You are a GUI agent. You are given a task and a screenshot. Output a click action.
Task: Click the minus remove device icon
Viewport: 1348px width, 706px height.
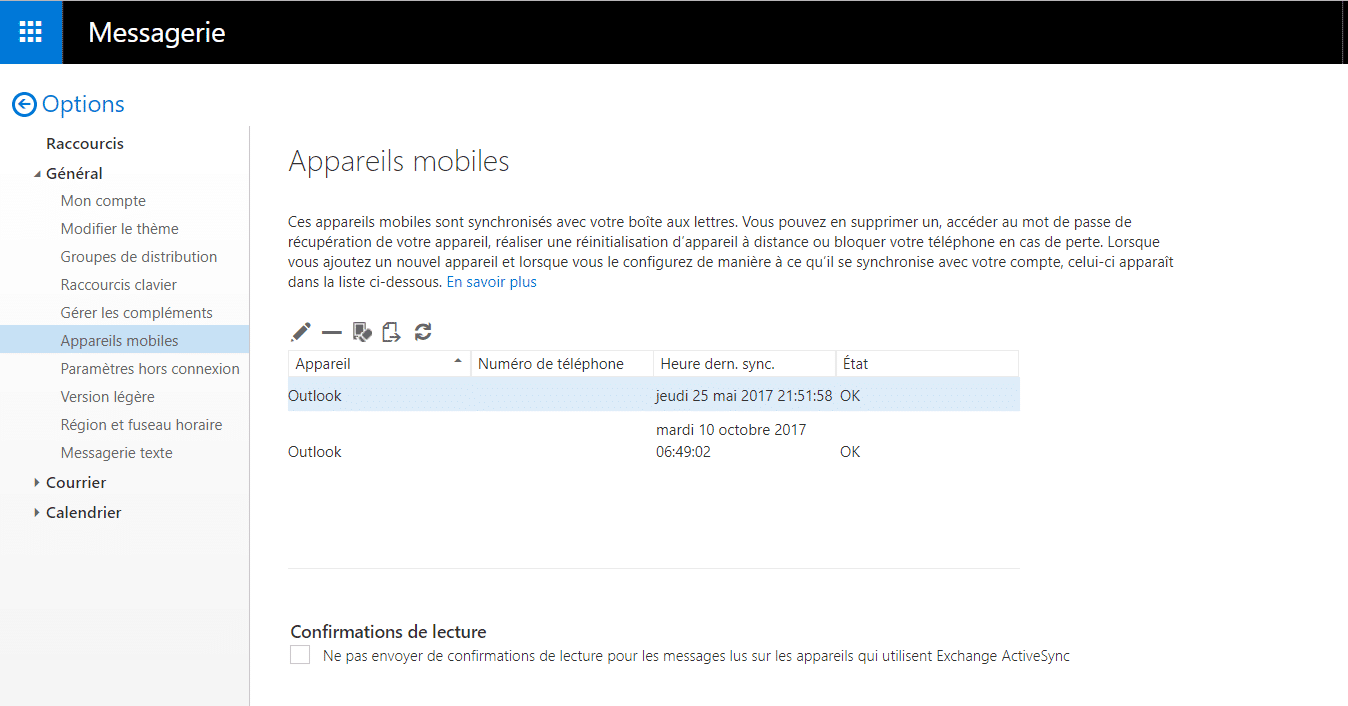332,332
